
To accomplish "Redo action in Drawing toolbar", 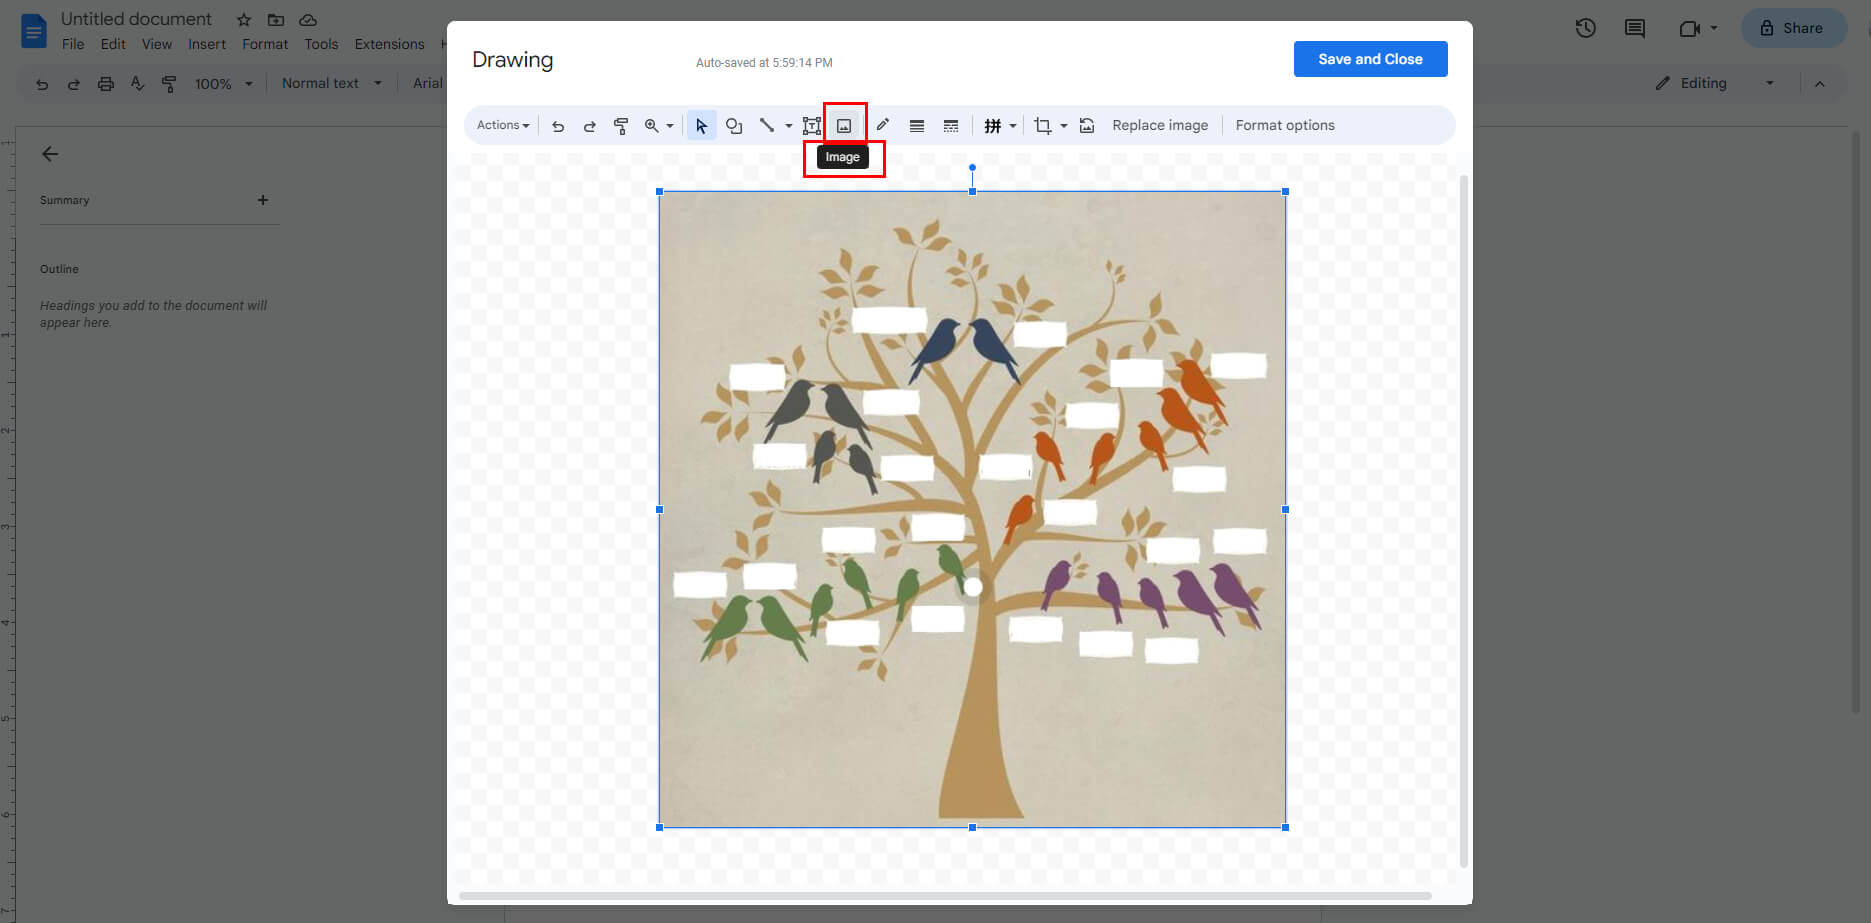I will [590, 126].
